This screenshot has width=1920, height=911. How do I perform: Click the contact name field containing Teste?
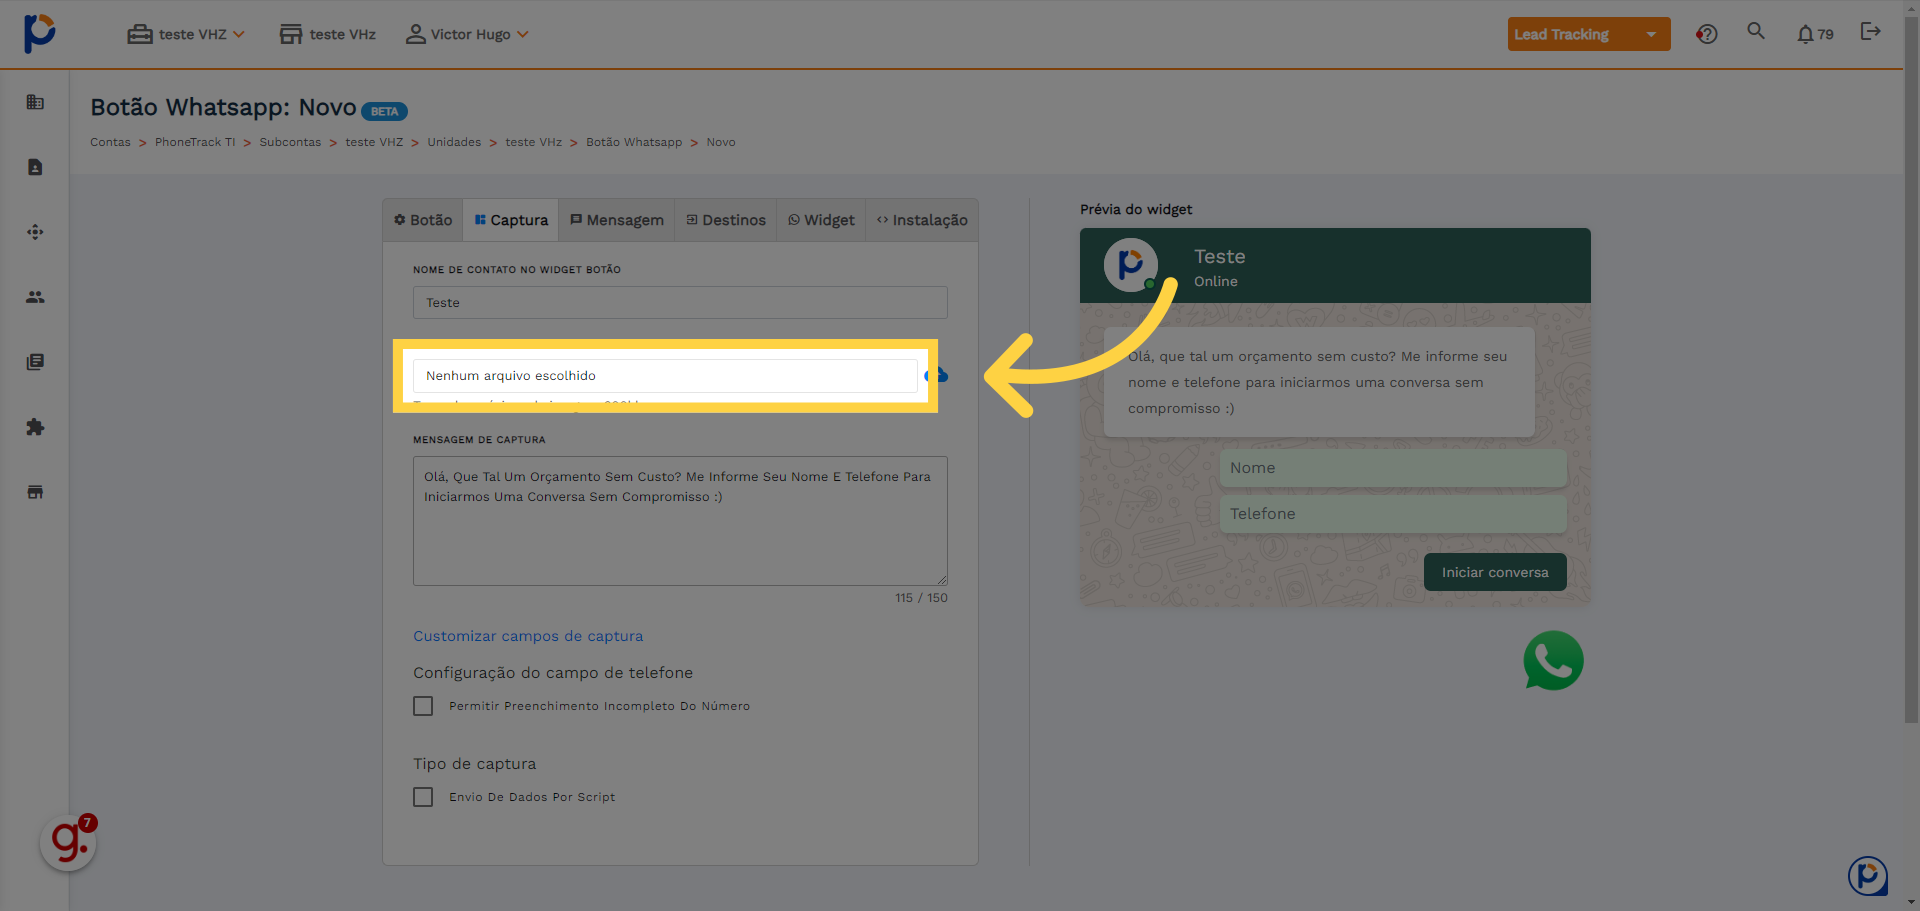680,303
